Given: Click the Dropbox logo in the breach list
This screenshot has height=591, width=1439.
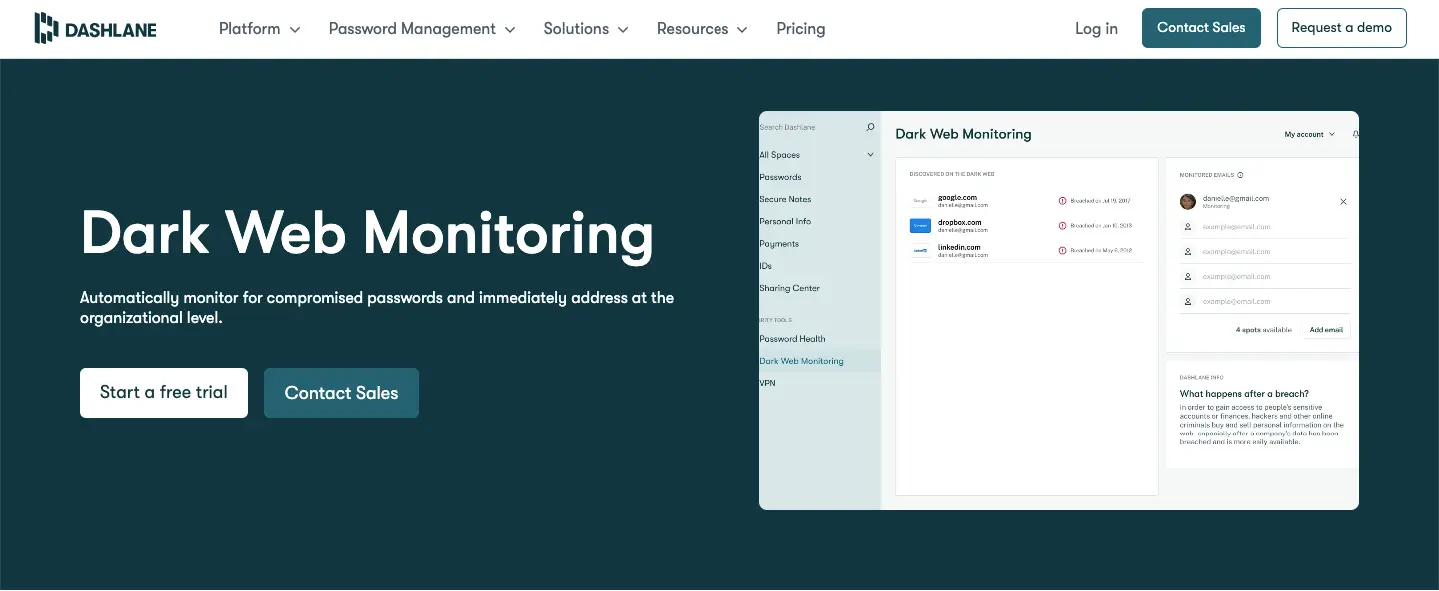Looking at the screenshot, I should coord(920,226).
